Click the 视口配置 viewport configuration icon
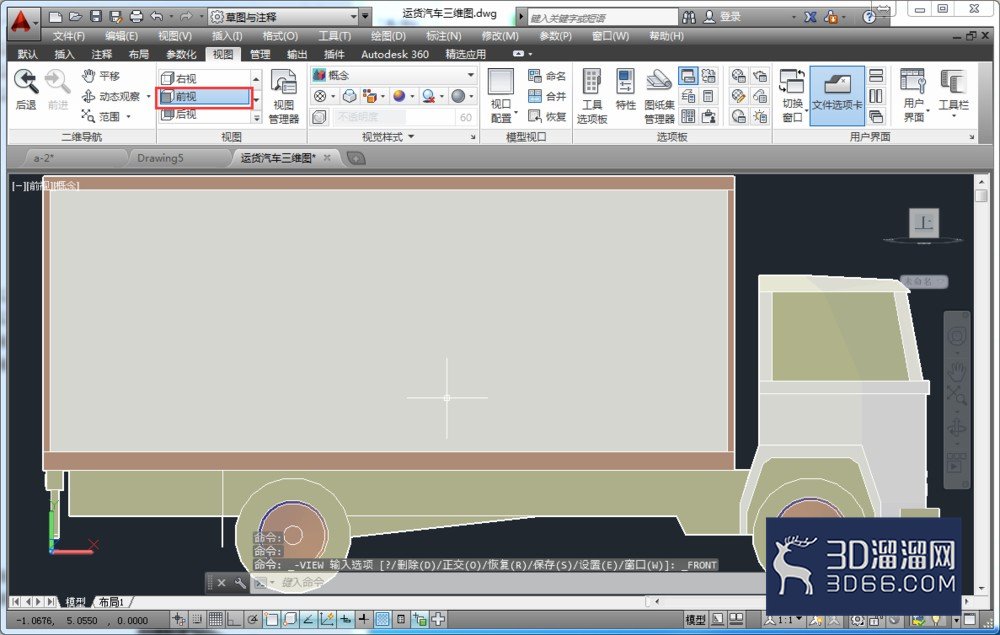Viewport: 1000px width, 635px height. (x=501, y=83)
